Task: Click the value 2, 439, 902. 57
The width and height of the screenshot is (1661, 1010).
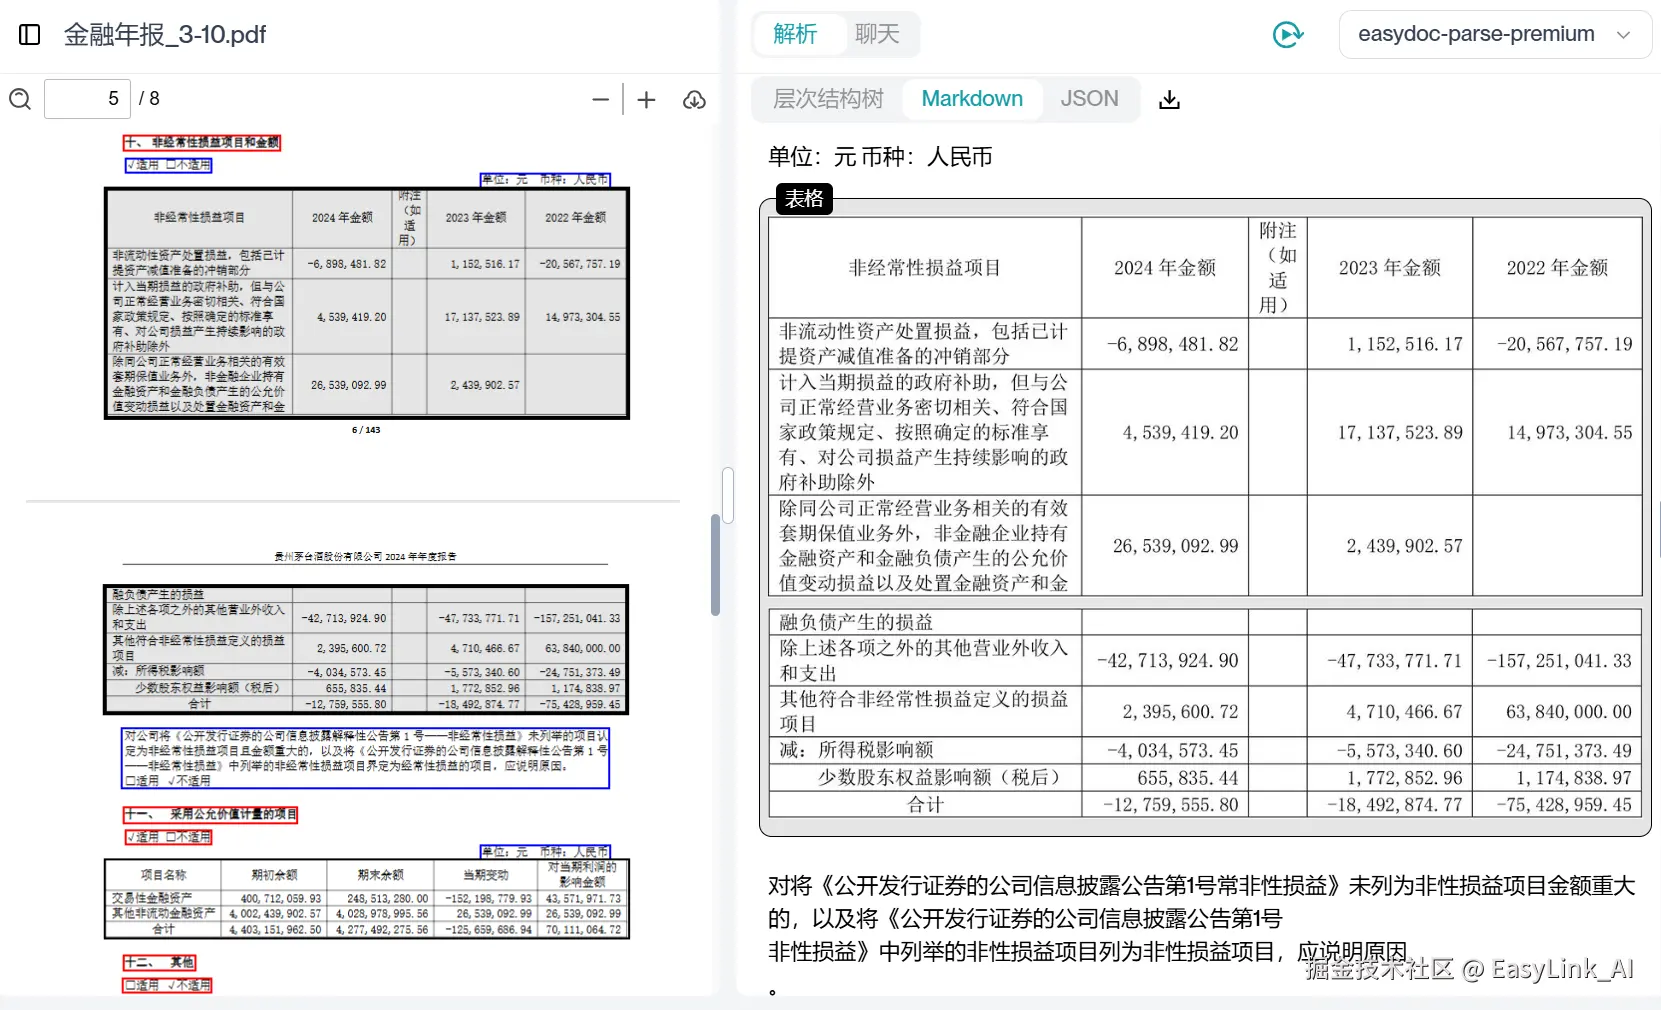Action: (x=1404, y=546)
